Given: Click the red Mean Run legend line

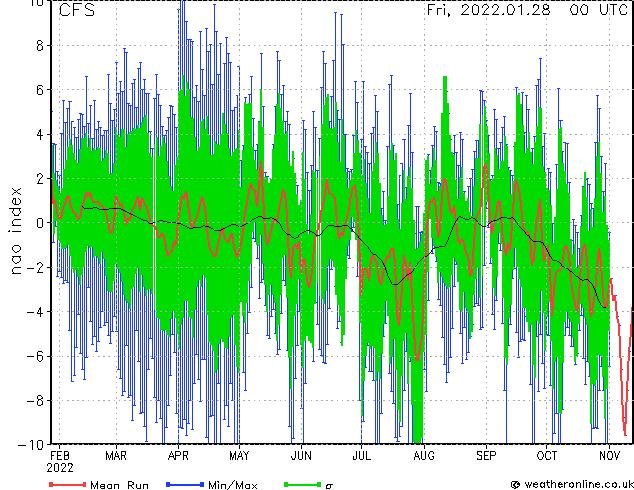Looking at the screenshot, I should (x=68, y=484).
